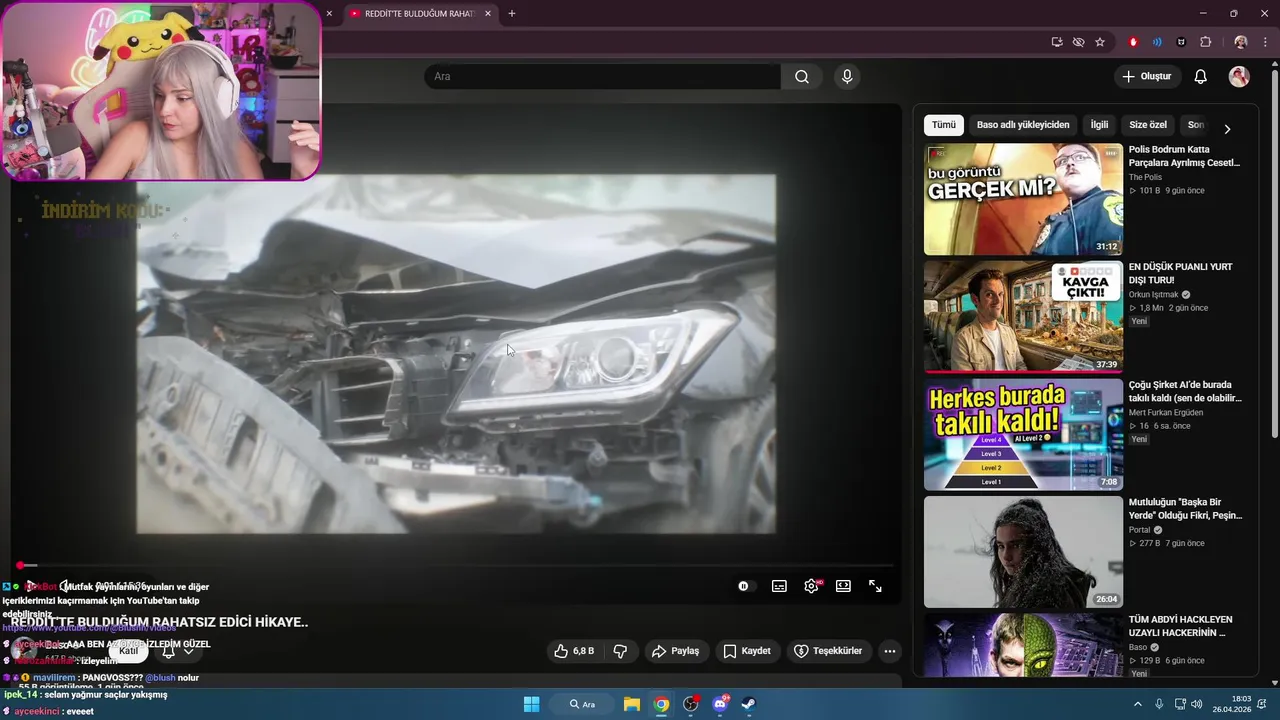Click the network tray icon
Screen dimensions: 1280x720
click(x=1180, y=704)
